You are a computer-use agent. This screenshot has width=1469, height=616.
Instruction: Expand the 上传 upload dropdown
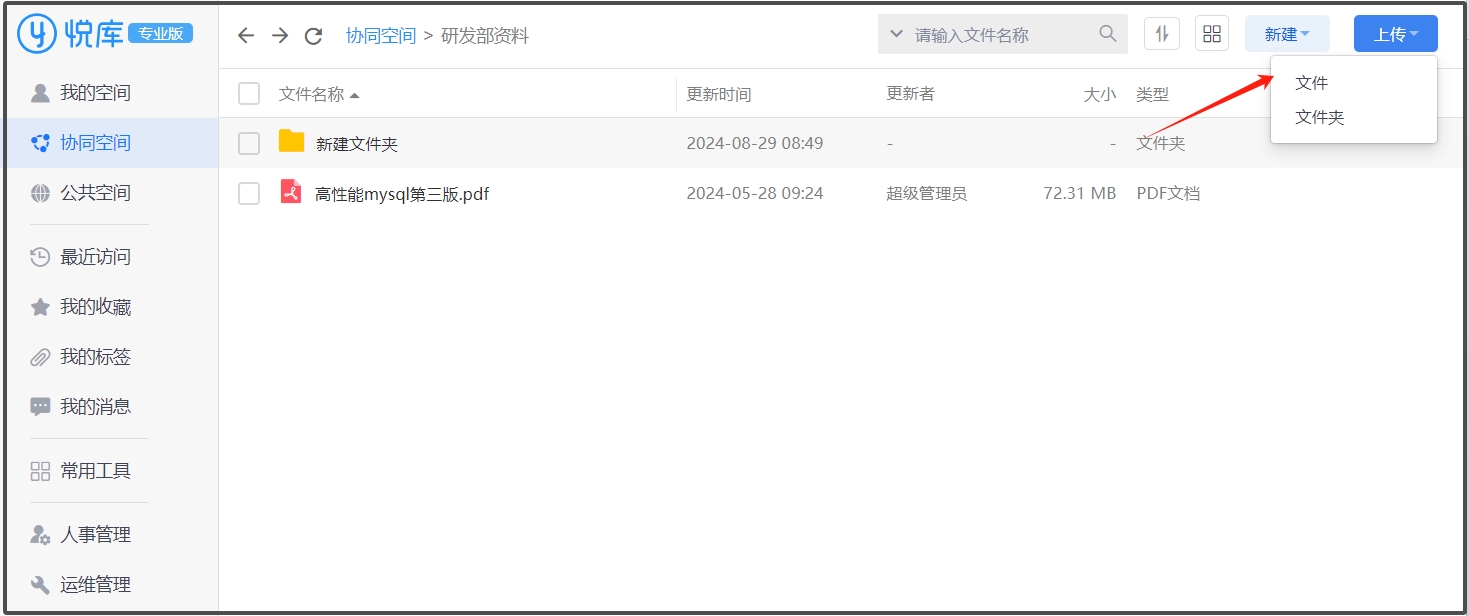tap(1395, 34)
